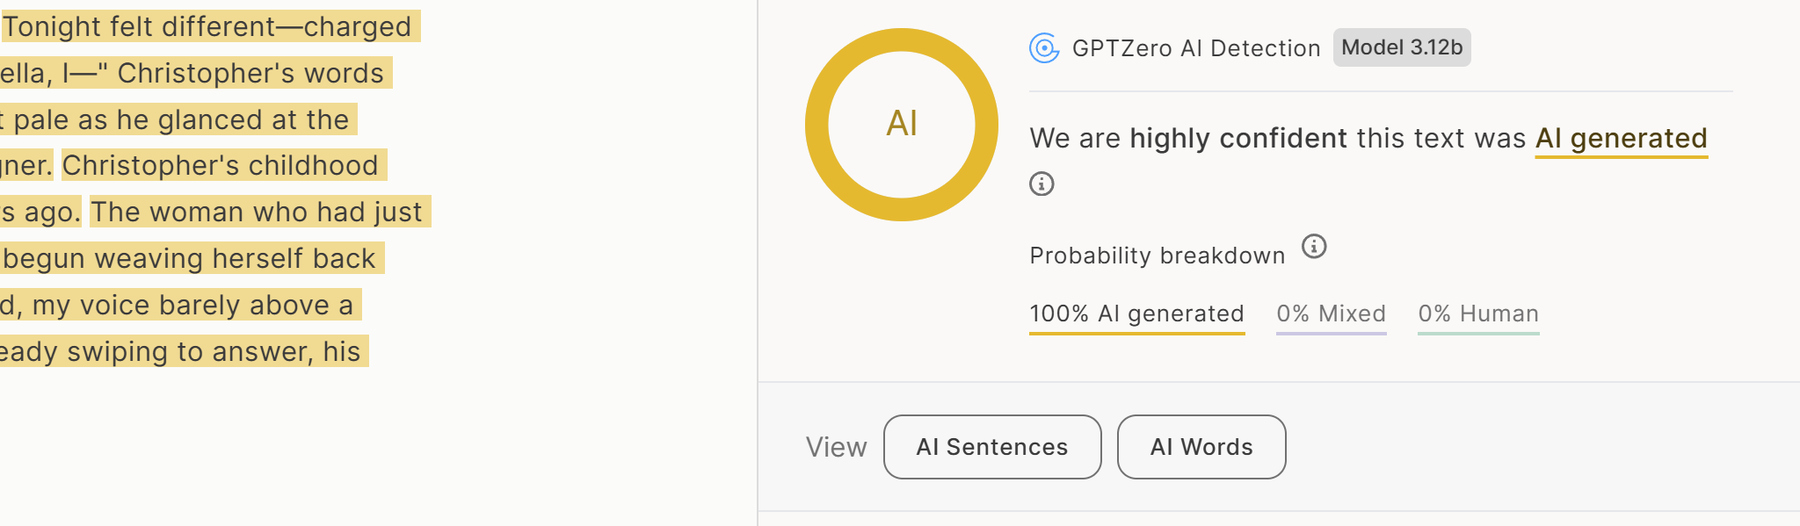Screen dimensions: 1800x526
Task: Click highlighted text "begun weaving herself back"
Action: pyautogui.click(x=189, y=259)
